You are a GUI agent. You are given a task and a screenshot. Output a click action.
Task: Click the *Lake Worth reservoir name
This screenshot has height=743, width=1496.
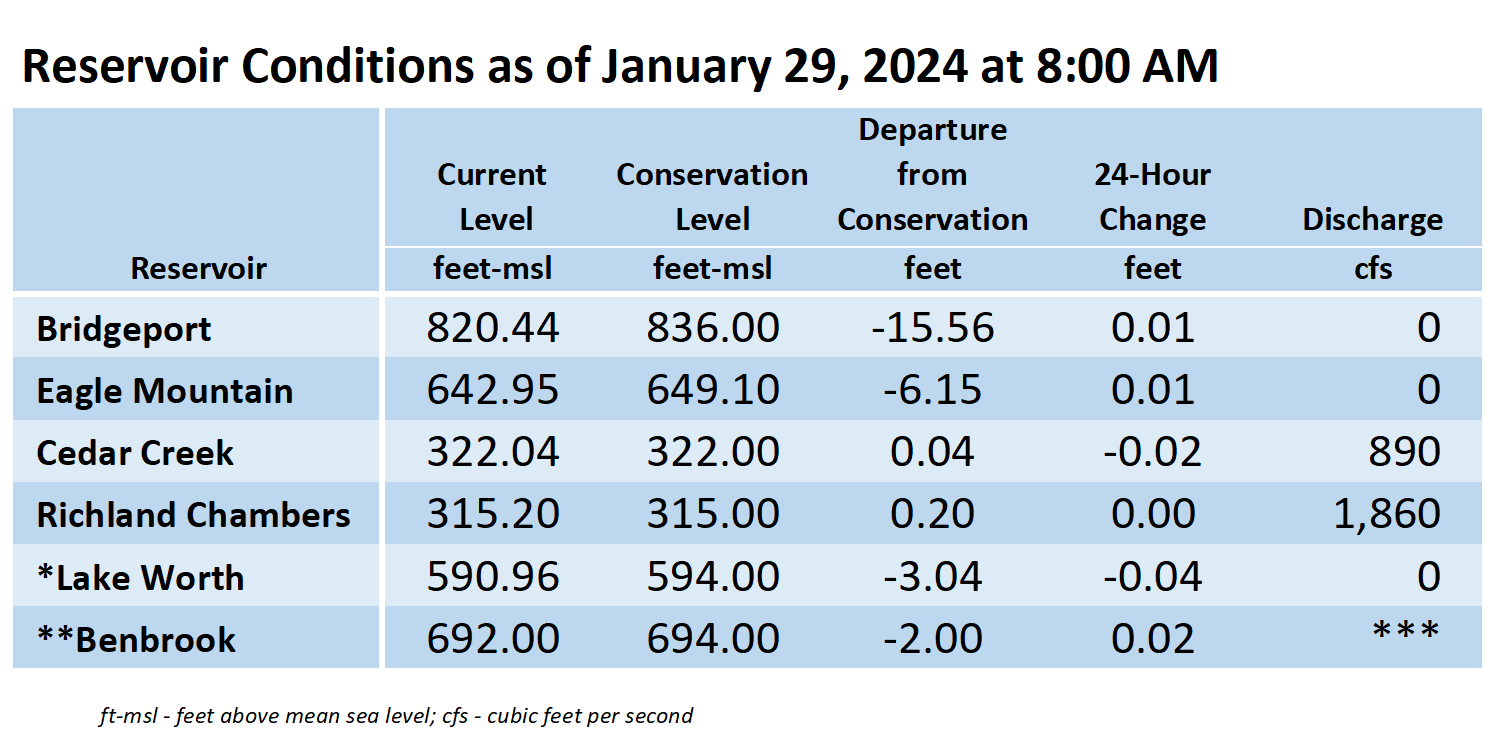pyautogui.click(x=140, y=577)
